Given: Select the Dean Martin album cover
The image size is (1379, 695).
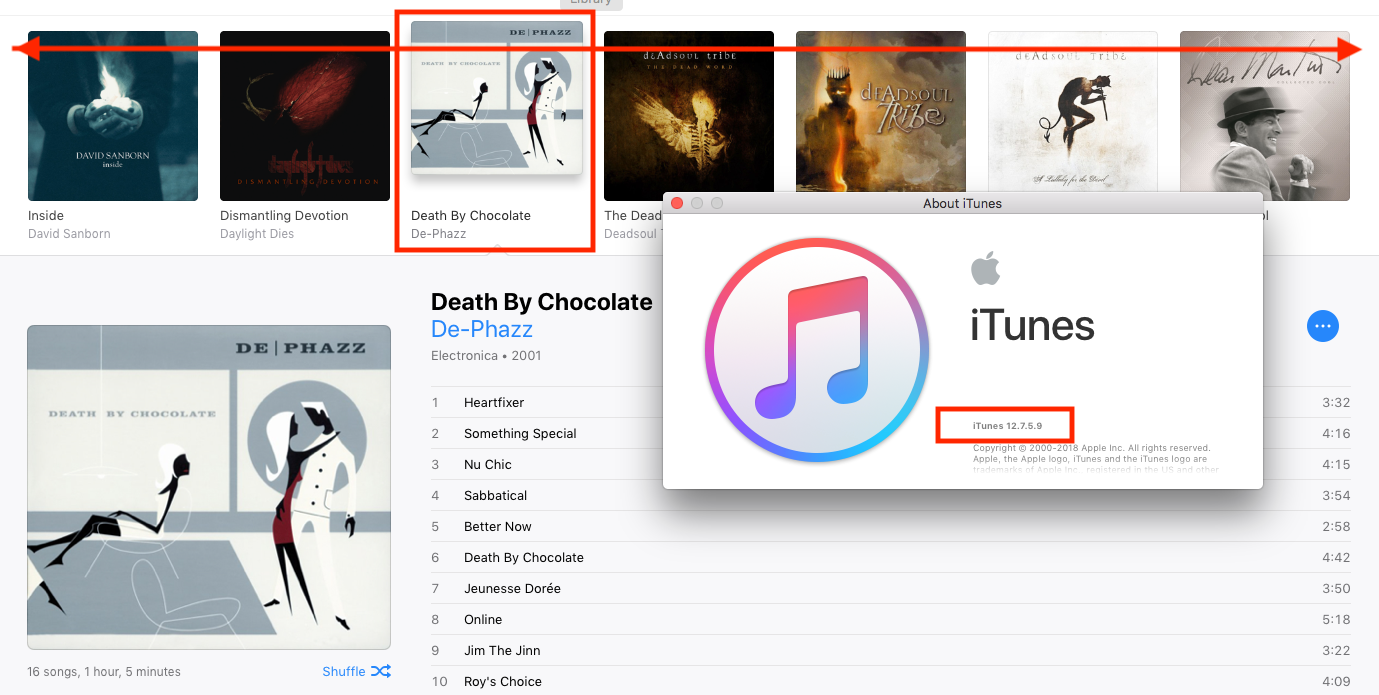Looking at the screenshot, I should click(x=1265, y=116).
